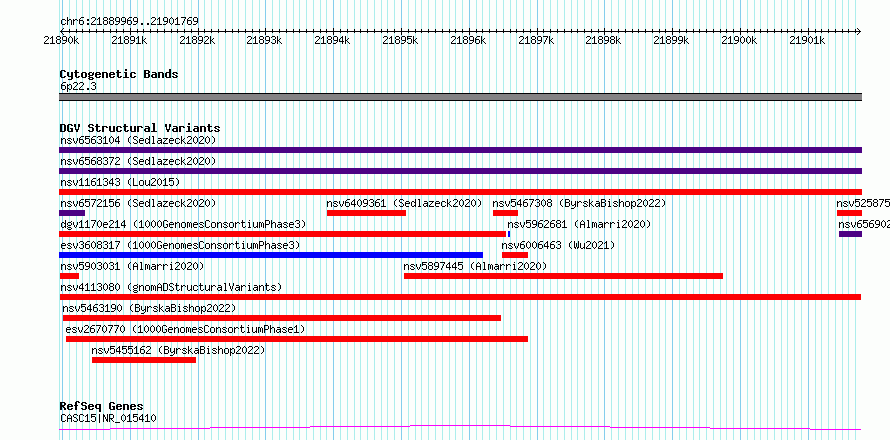Open the CASC15|NR_015410 gene label
Screen dimensions: 890x440
pos(108,419)
